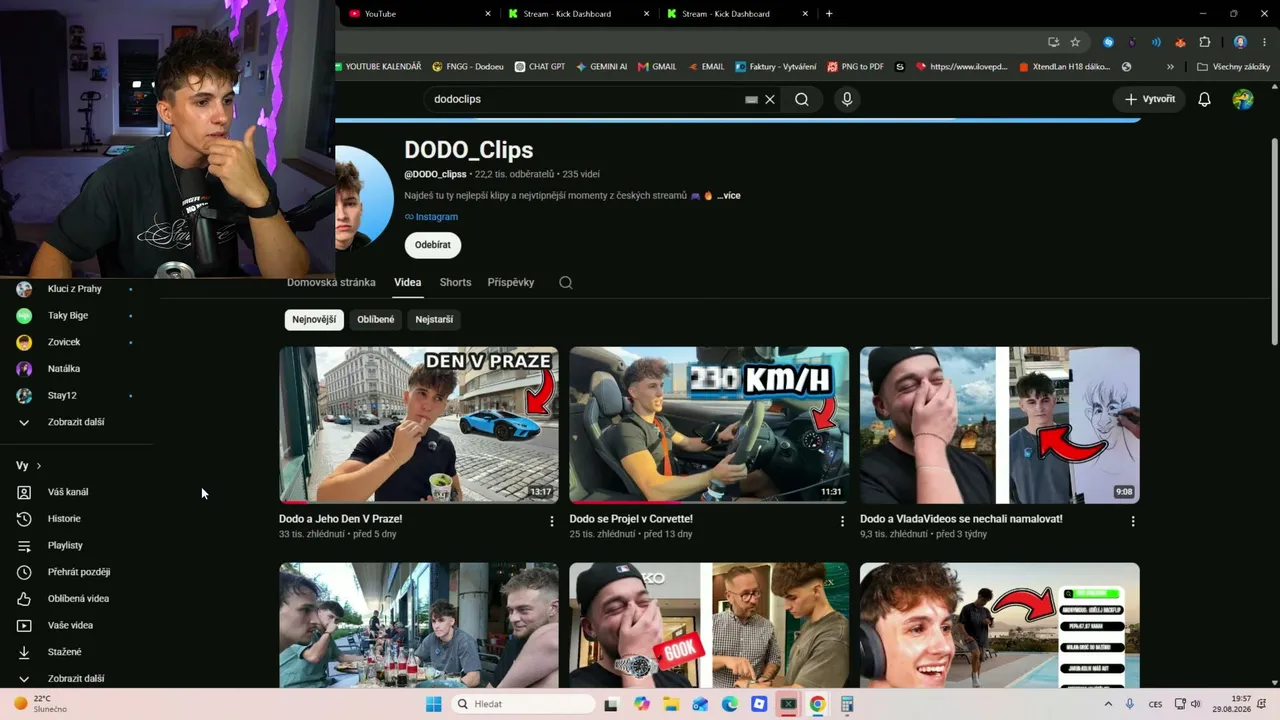Image resolution: width=1280 pixels, height=720 pixels.
Task: Open options for Dodo a Jeho Den V Praze
Action: point(552,521)
